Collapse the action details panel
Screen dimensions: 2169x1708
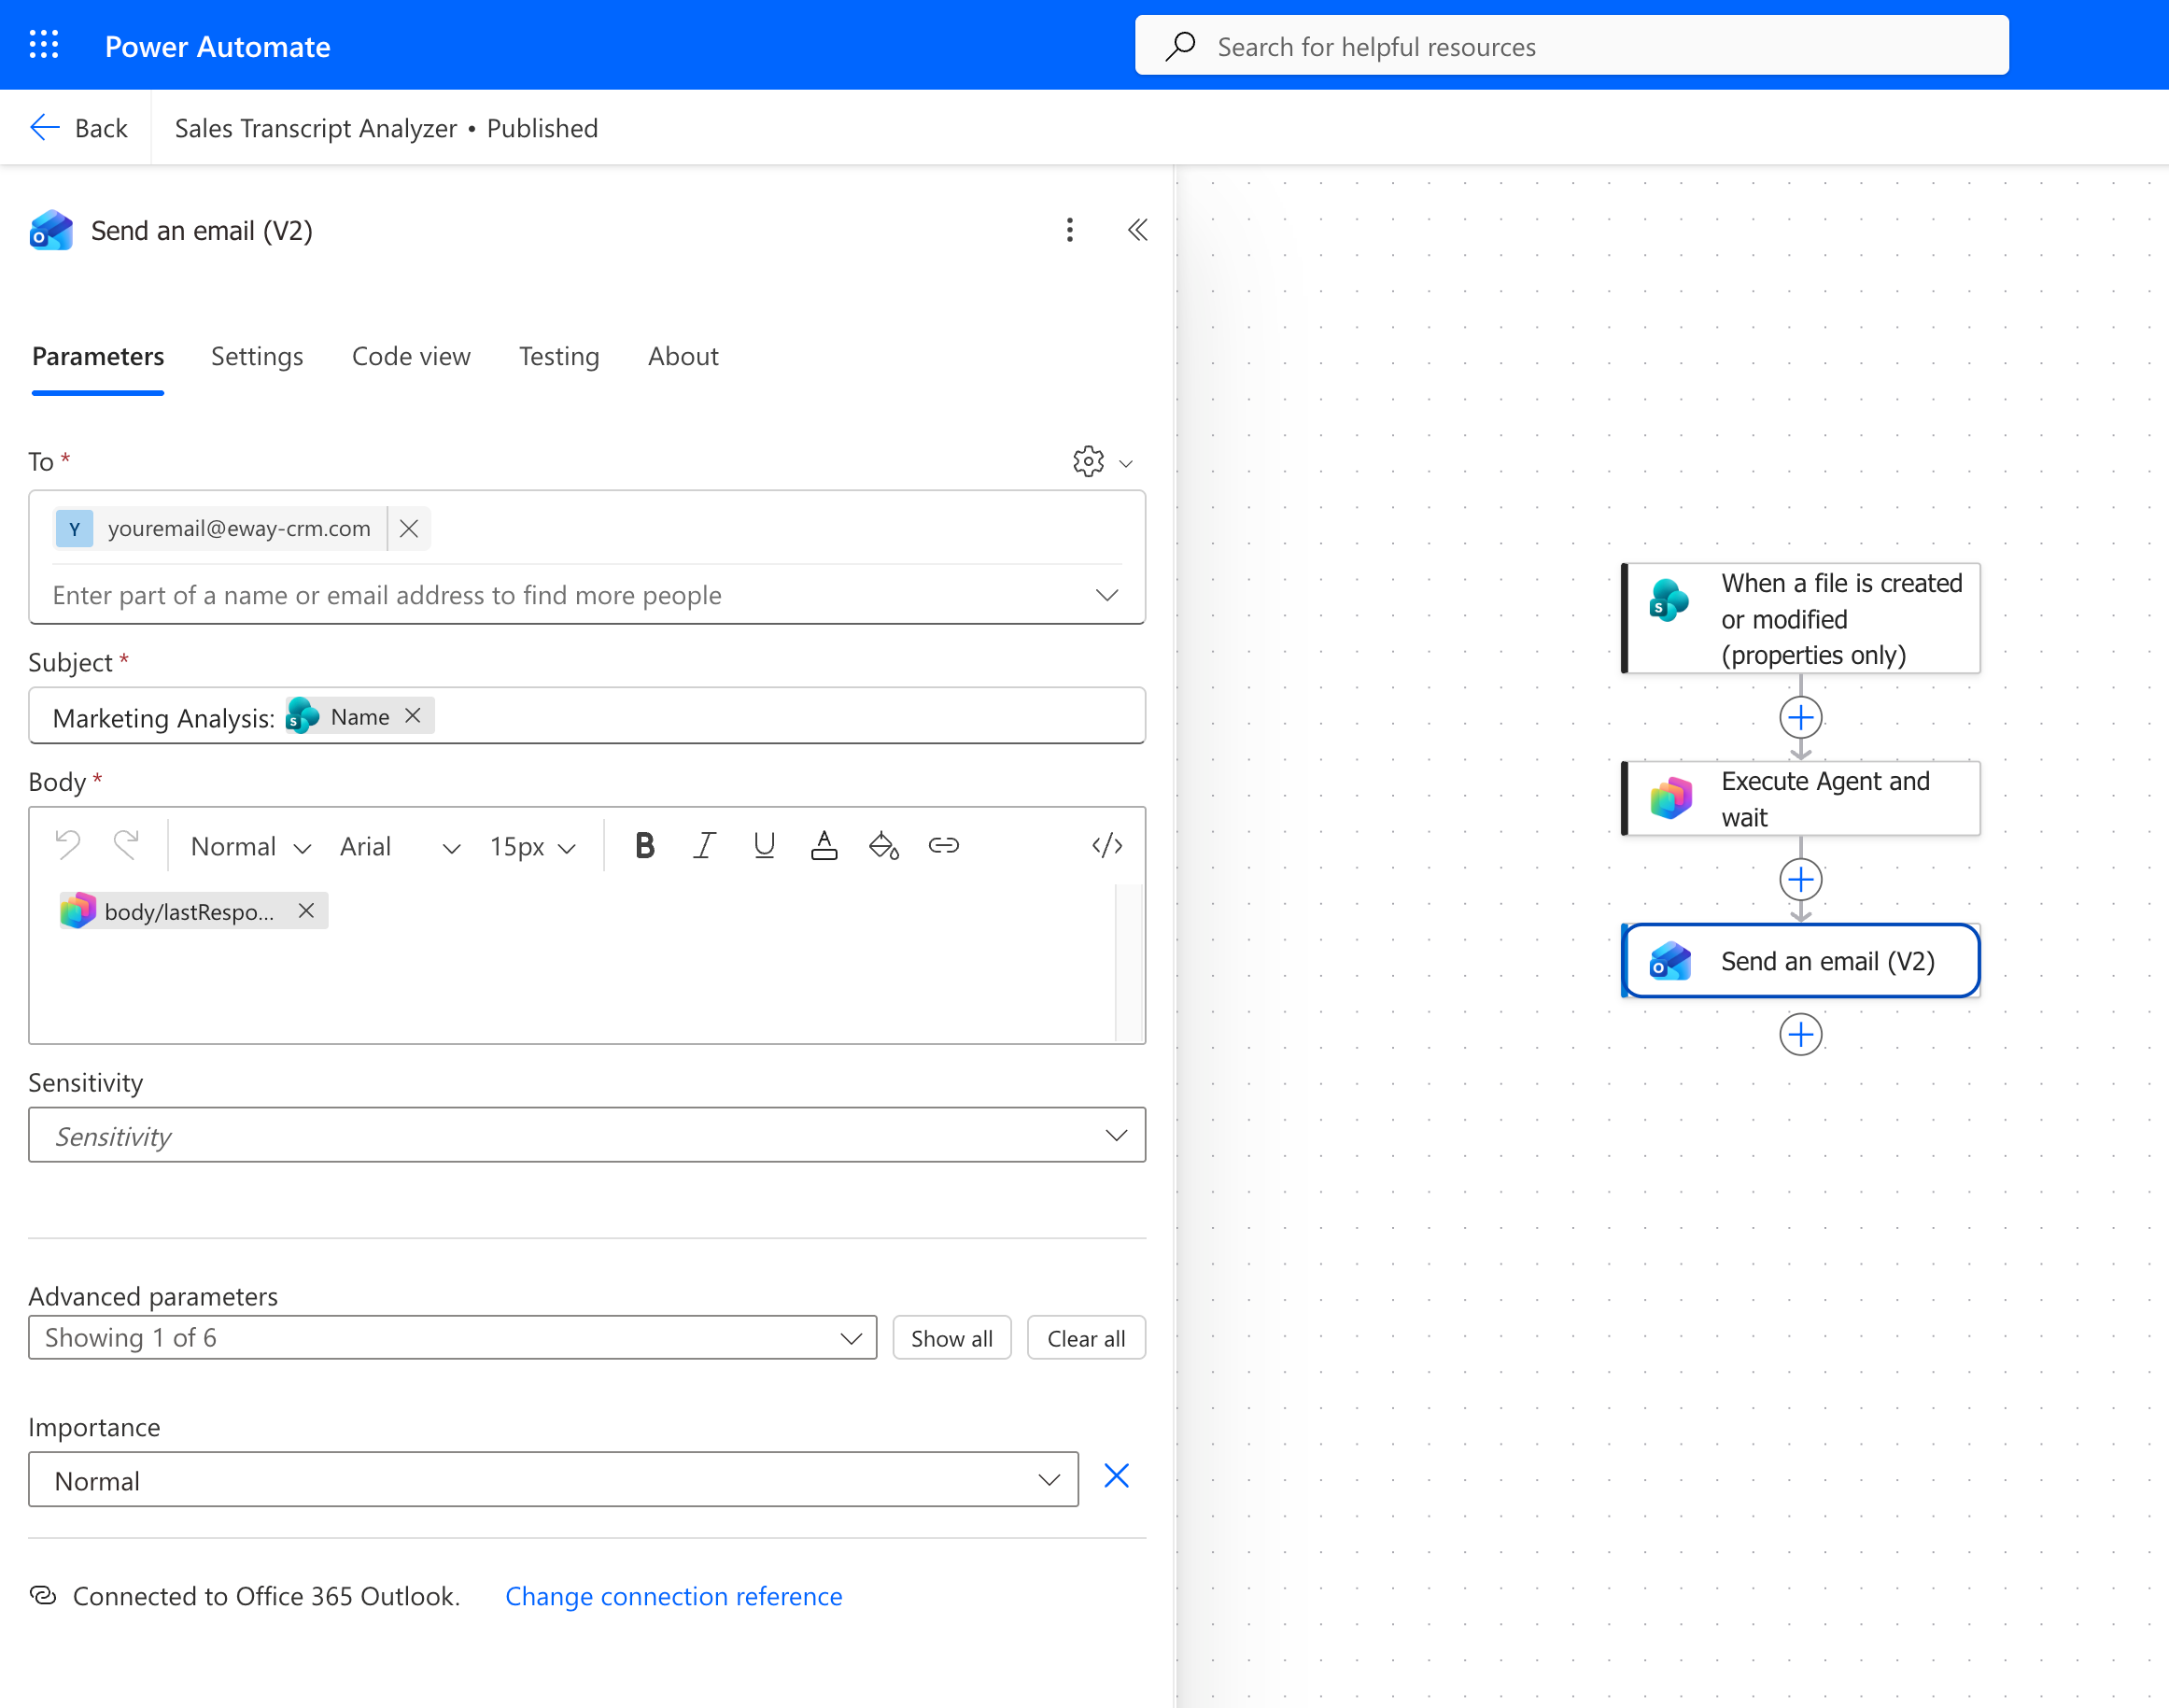click(x=1137, y=230)
